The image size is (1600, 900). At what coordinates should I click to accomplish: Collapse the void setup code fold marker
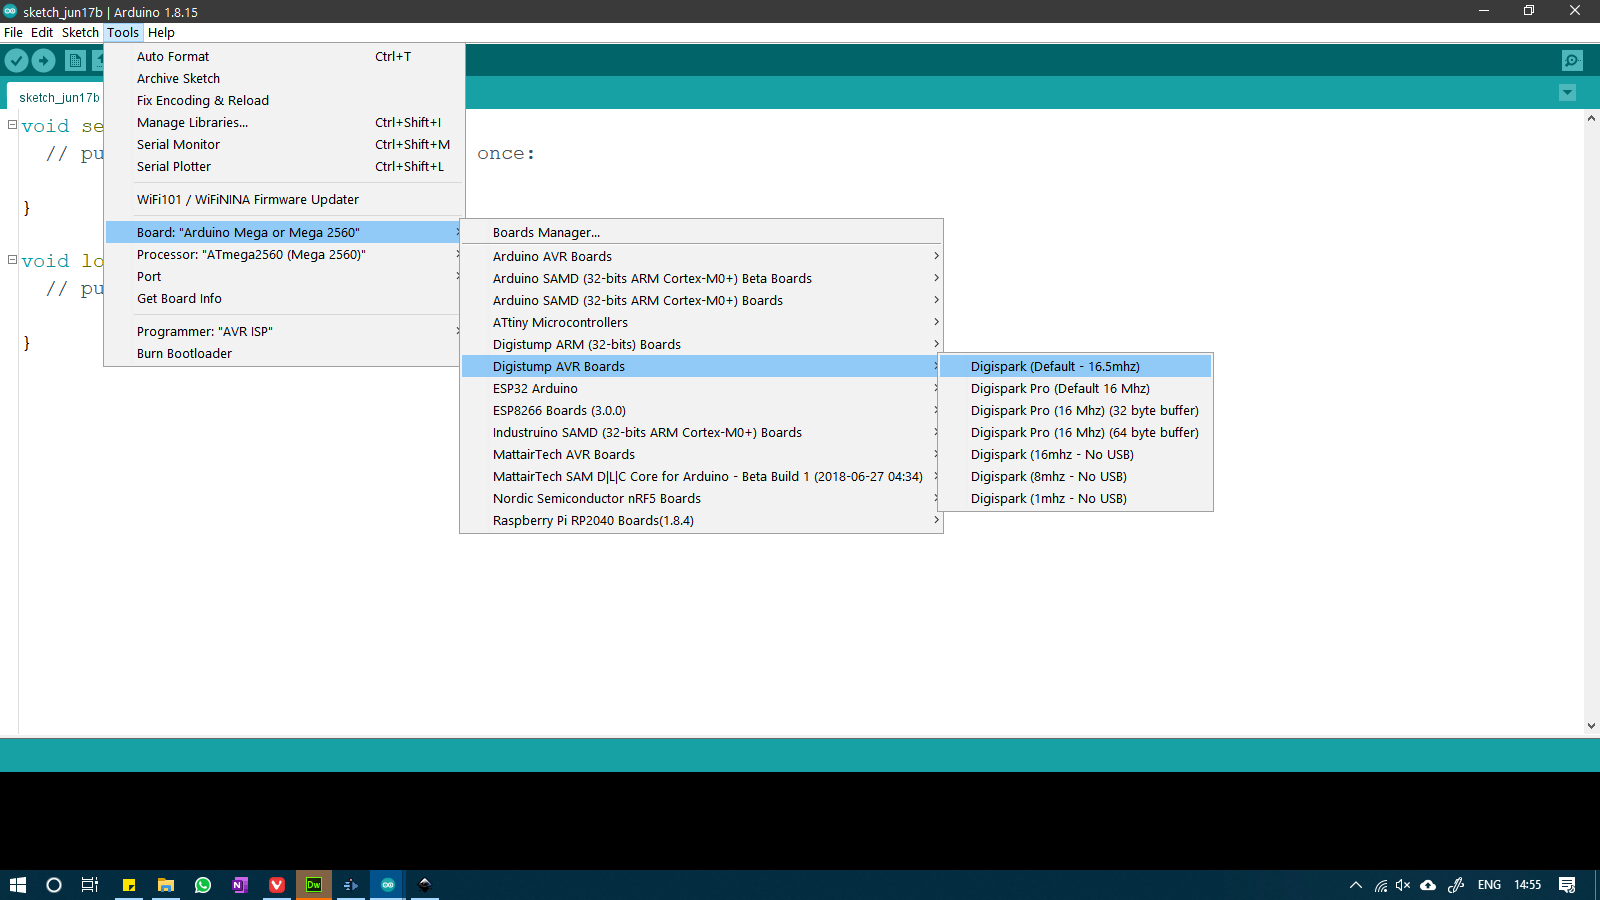click(x=12, y=125)
